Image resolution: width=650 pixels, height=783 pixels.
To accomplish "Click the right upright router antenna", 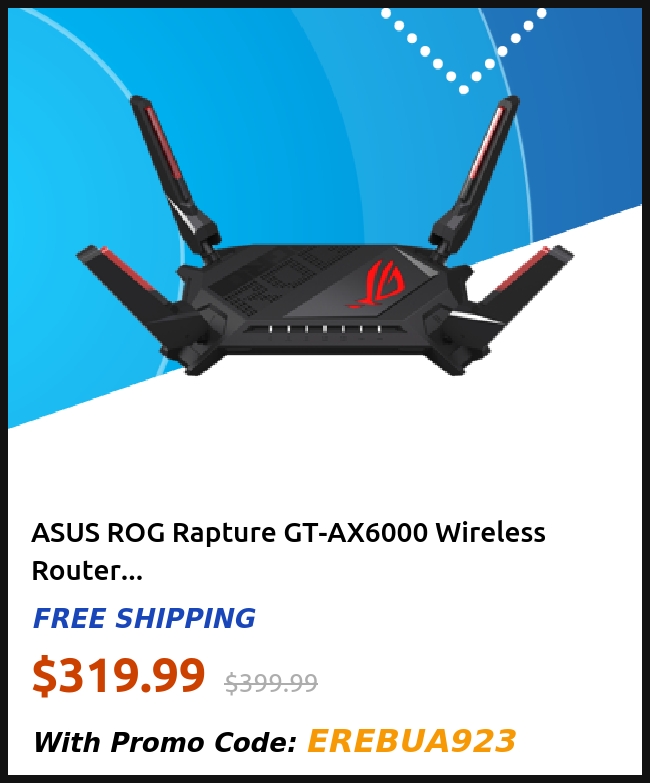I will coord(474,172).
